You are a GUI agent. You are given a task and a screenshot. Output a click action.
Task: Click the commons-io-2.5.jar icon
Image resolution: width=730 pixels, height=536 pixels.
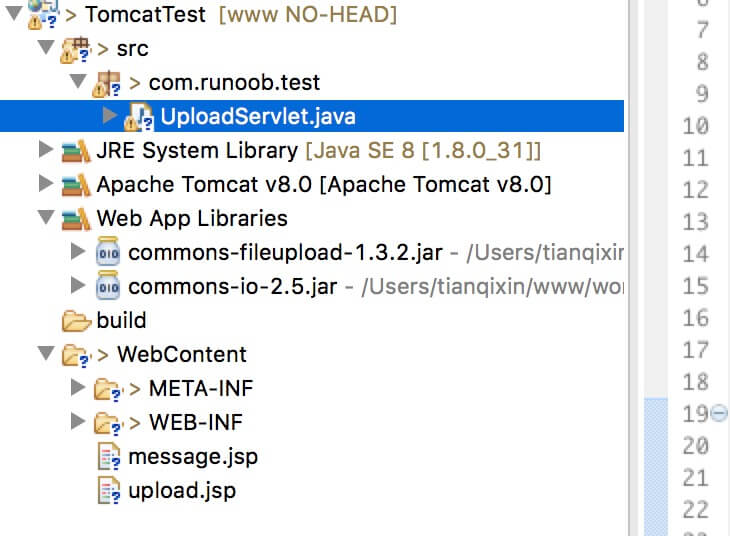[x=108, y=287]
